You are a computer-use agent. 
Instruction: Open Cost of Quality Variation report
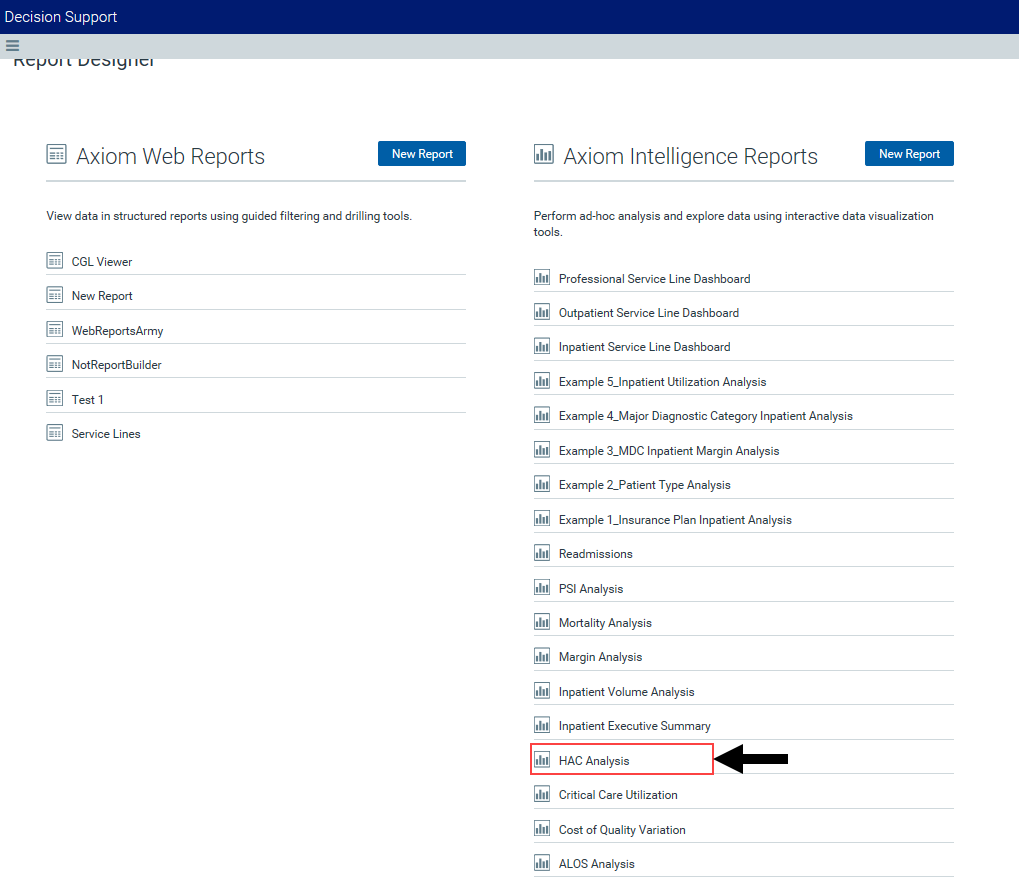coord(622,830)
